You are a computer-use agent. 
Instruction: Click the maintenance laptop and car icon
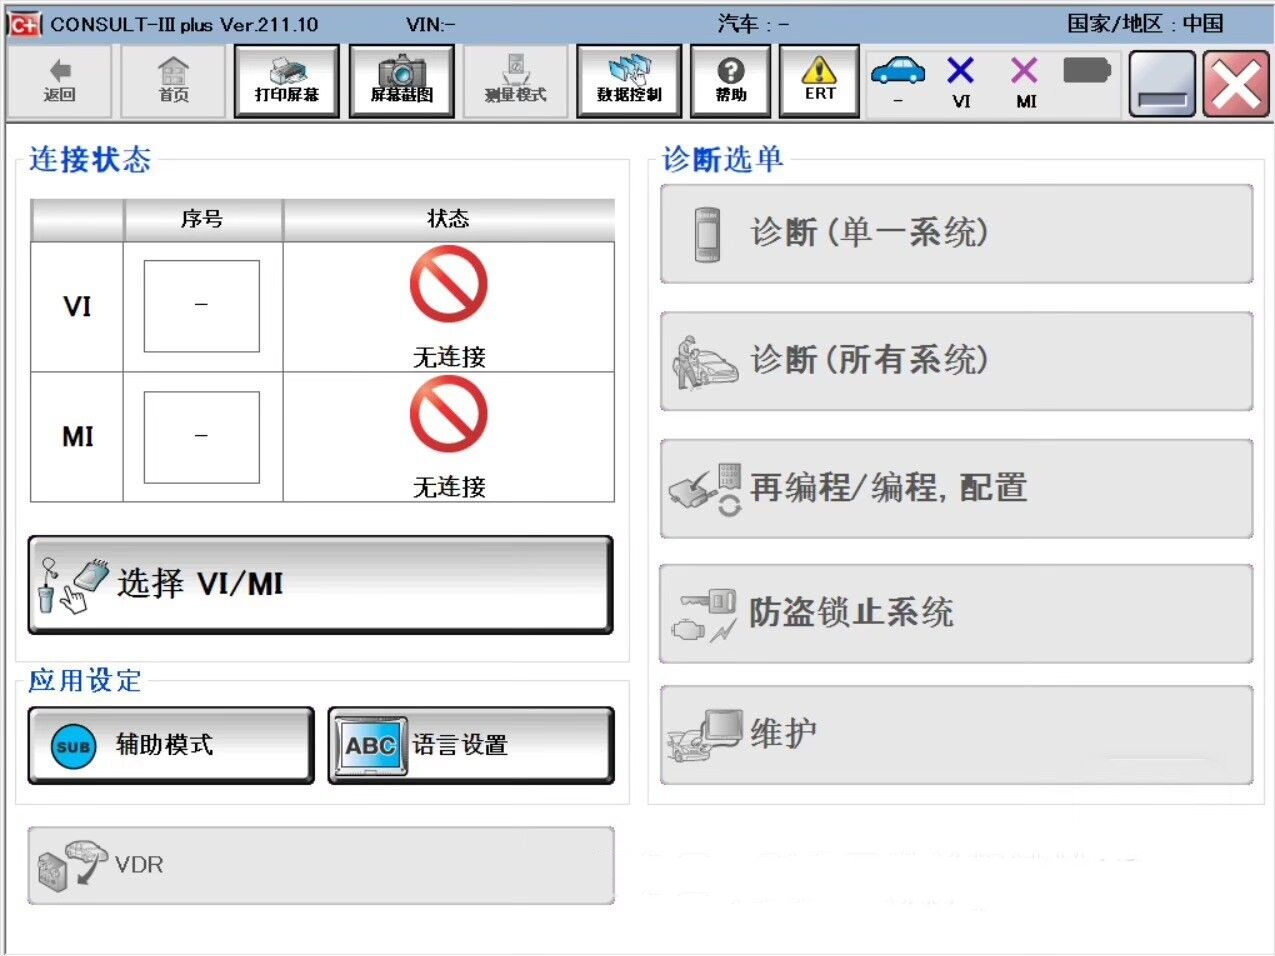[705, 736]
